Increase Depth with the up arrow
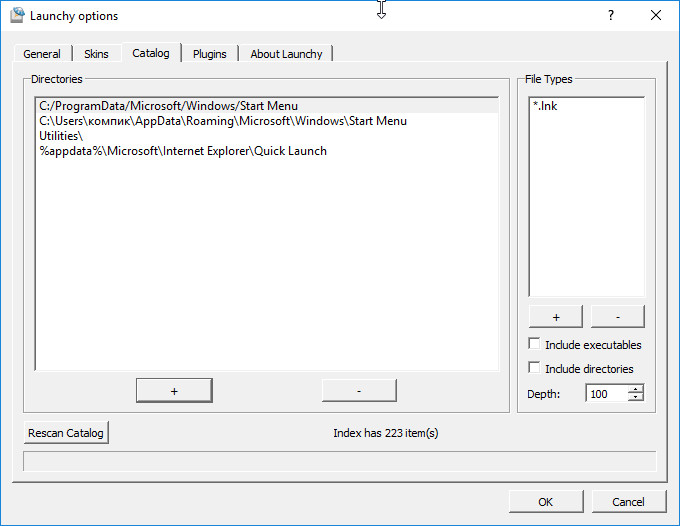680x526 pixels. (636, 389)
